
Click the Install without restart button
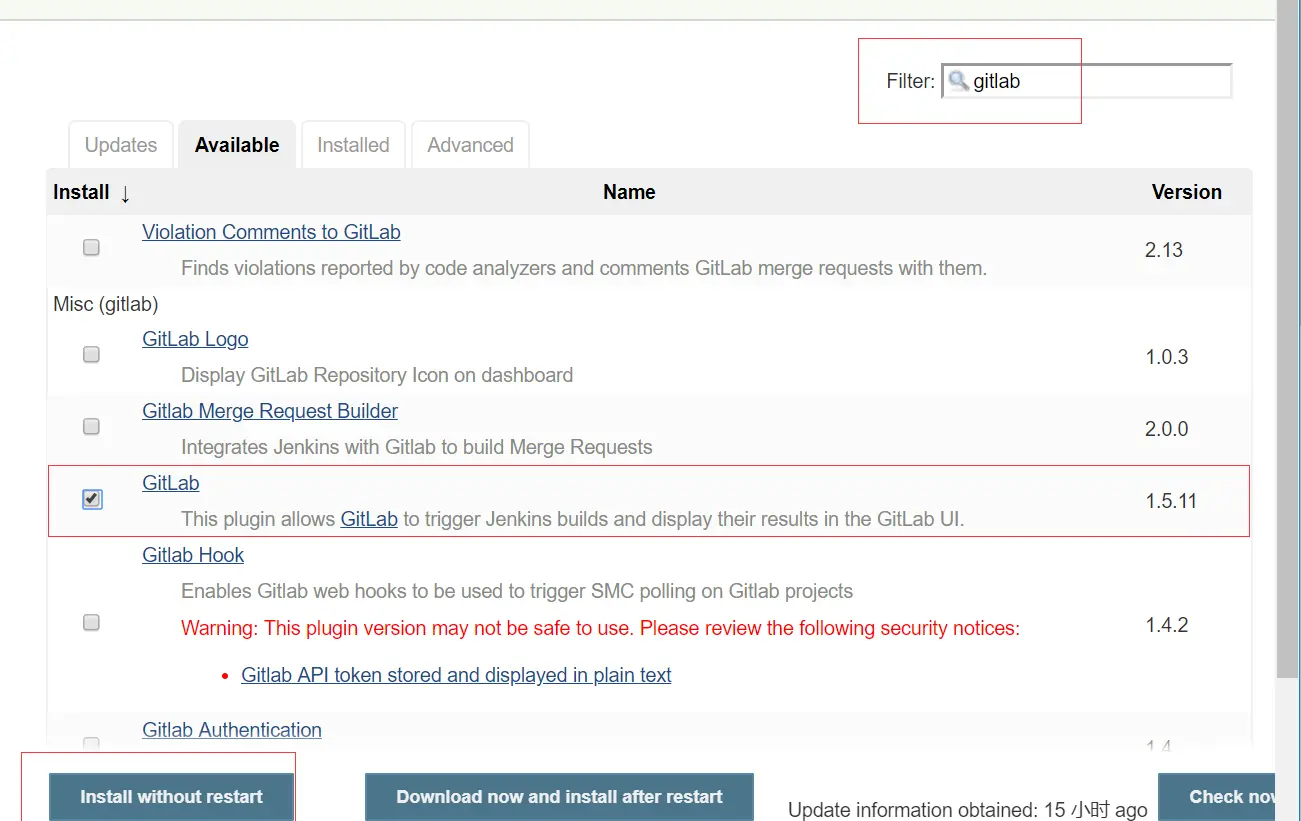pyautogui.click(x=171, y=797)
